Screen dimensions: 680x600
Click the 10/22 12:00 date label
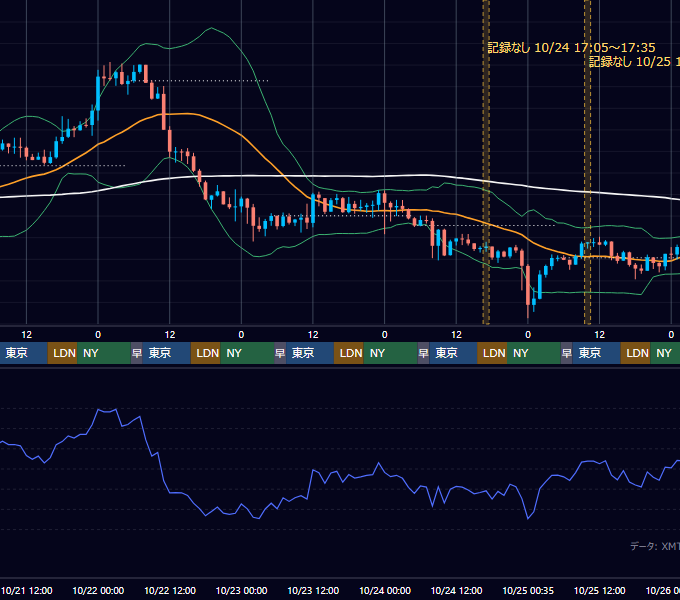(x=170, y=590)
